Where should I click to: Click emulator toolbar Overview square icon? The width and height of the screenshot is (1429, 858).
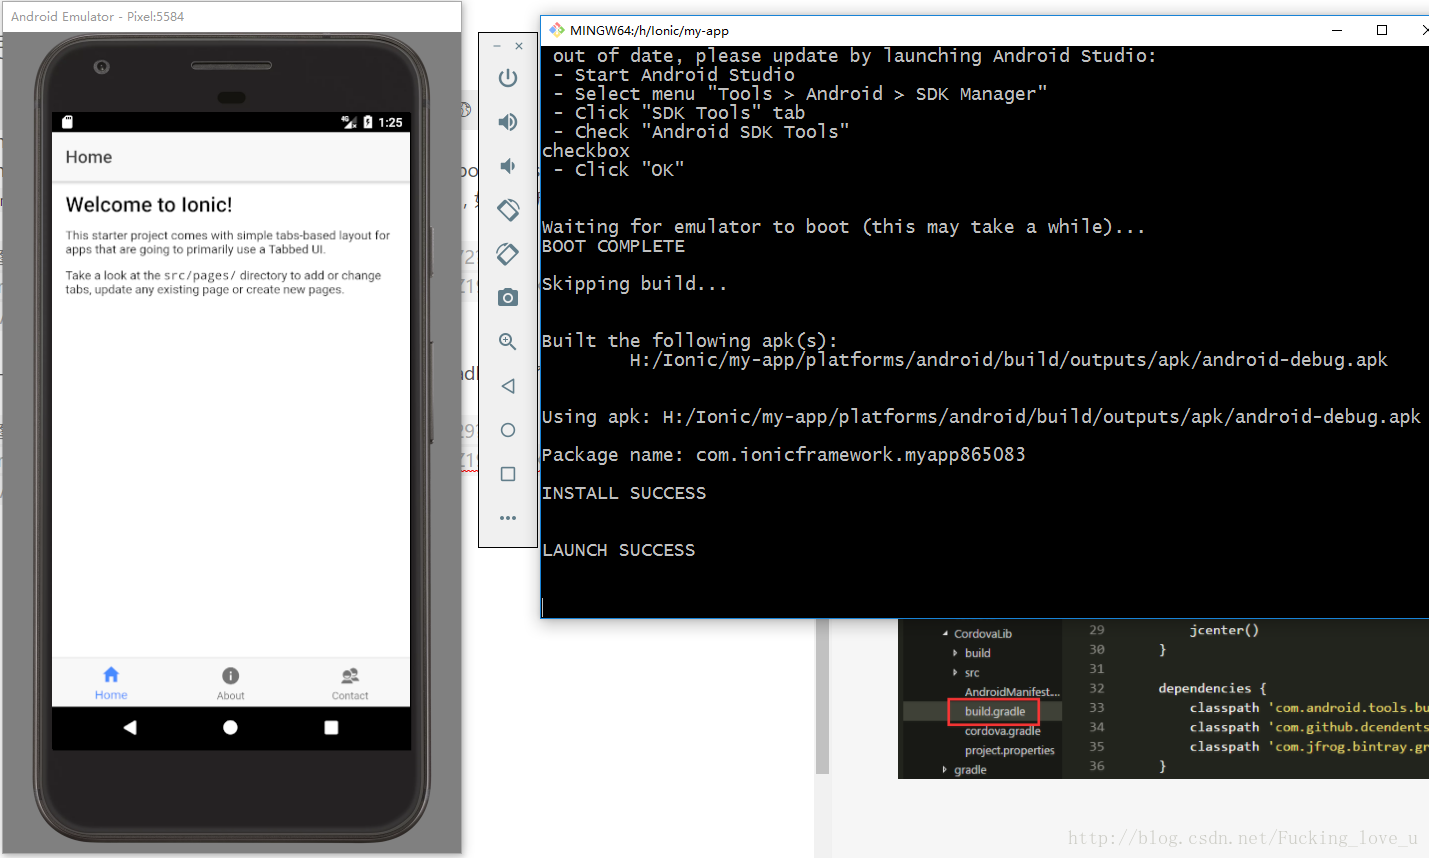[508, 474]
